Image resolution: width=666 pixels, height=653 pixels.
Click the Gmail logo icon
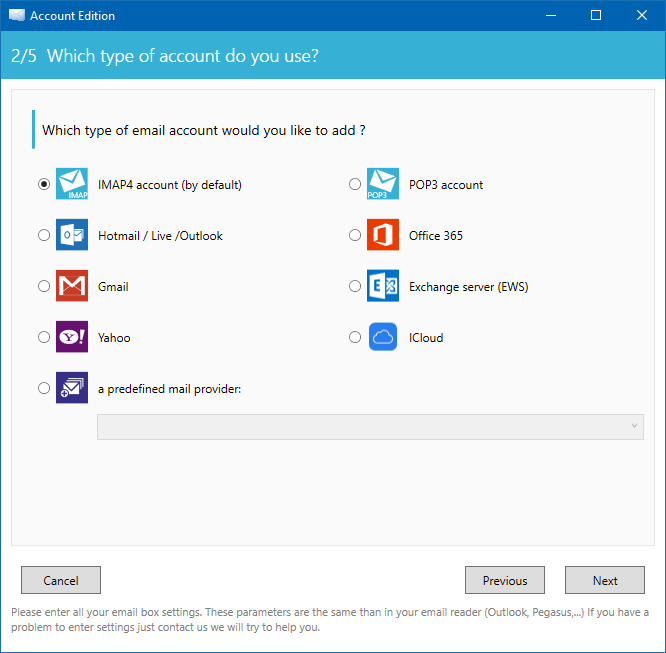point(72,286)
